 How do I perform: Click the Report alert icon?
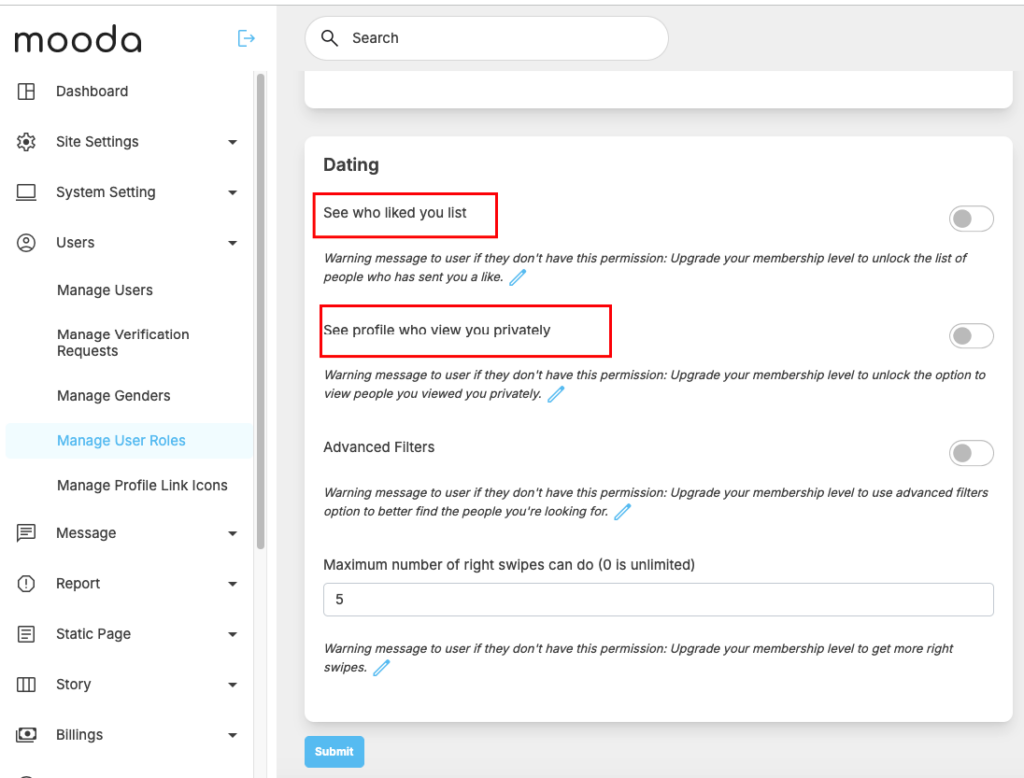pyautogui.click(x=27, y=584)
